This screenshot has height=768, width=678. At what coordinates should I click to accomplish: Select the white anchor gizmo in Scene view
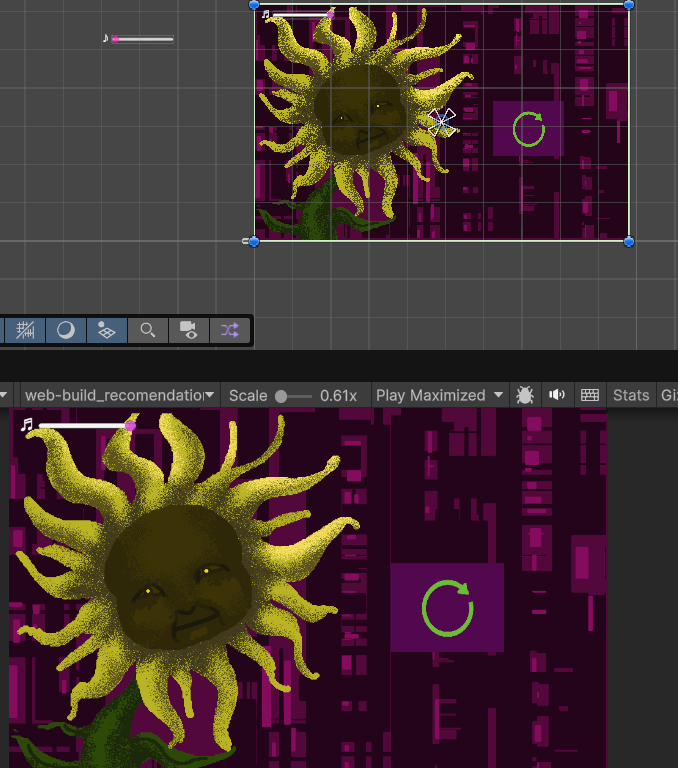click(x=441, y=122)
